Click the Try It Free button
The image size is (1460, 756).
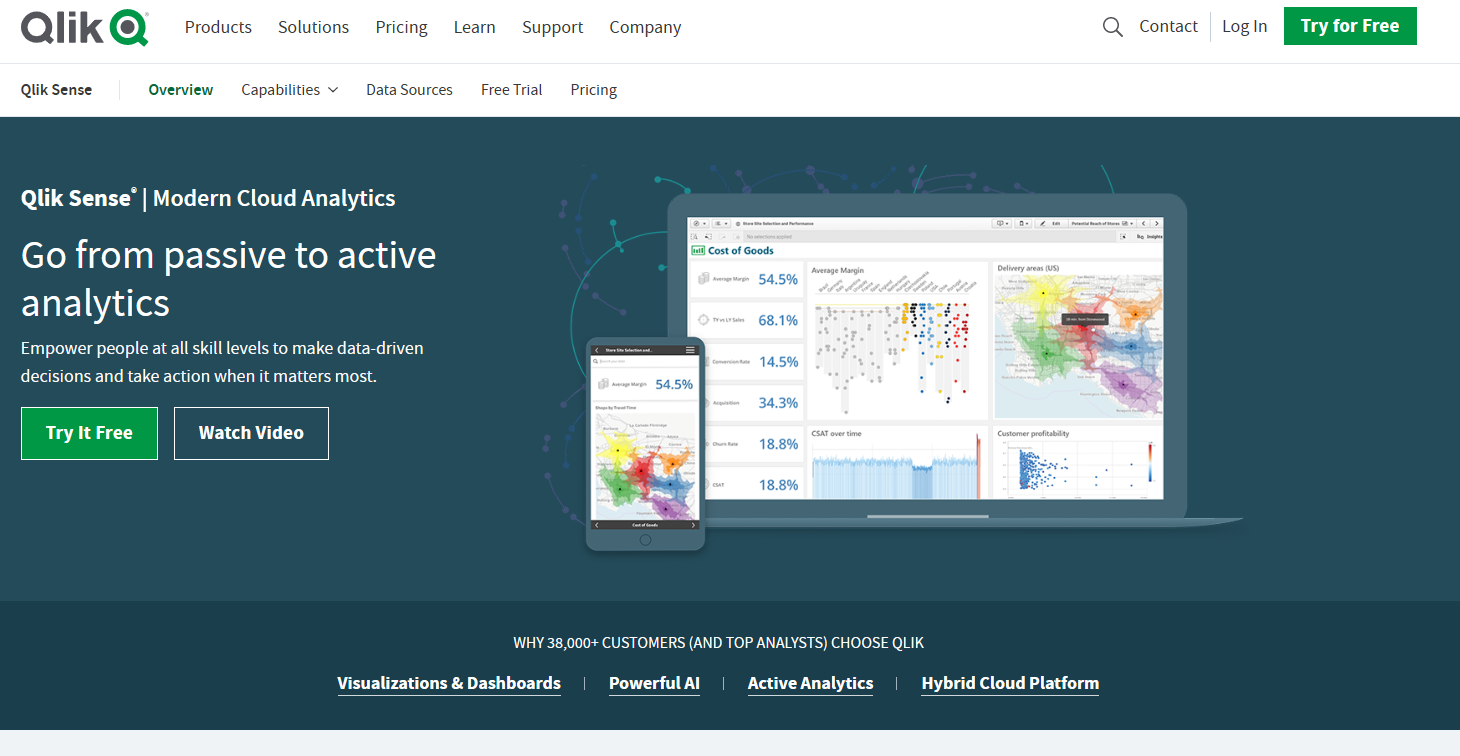click(89, 433)
